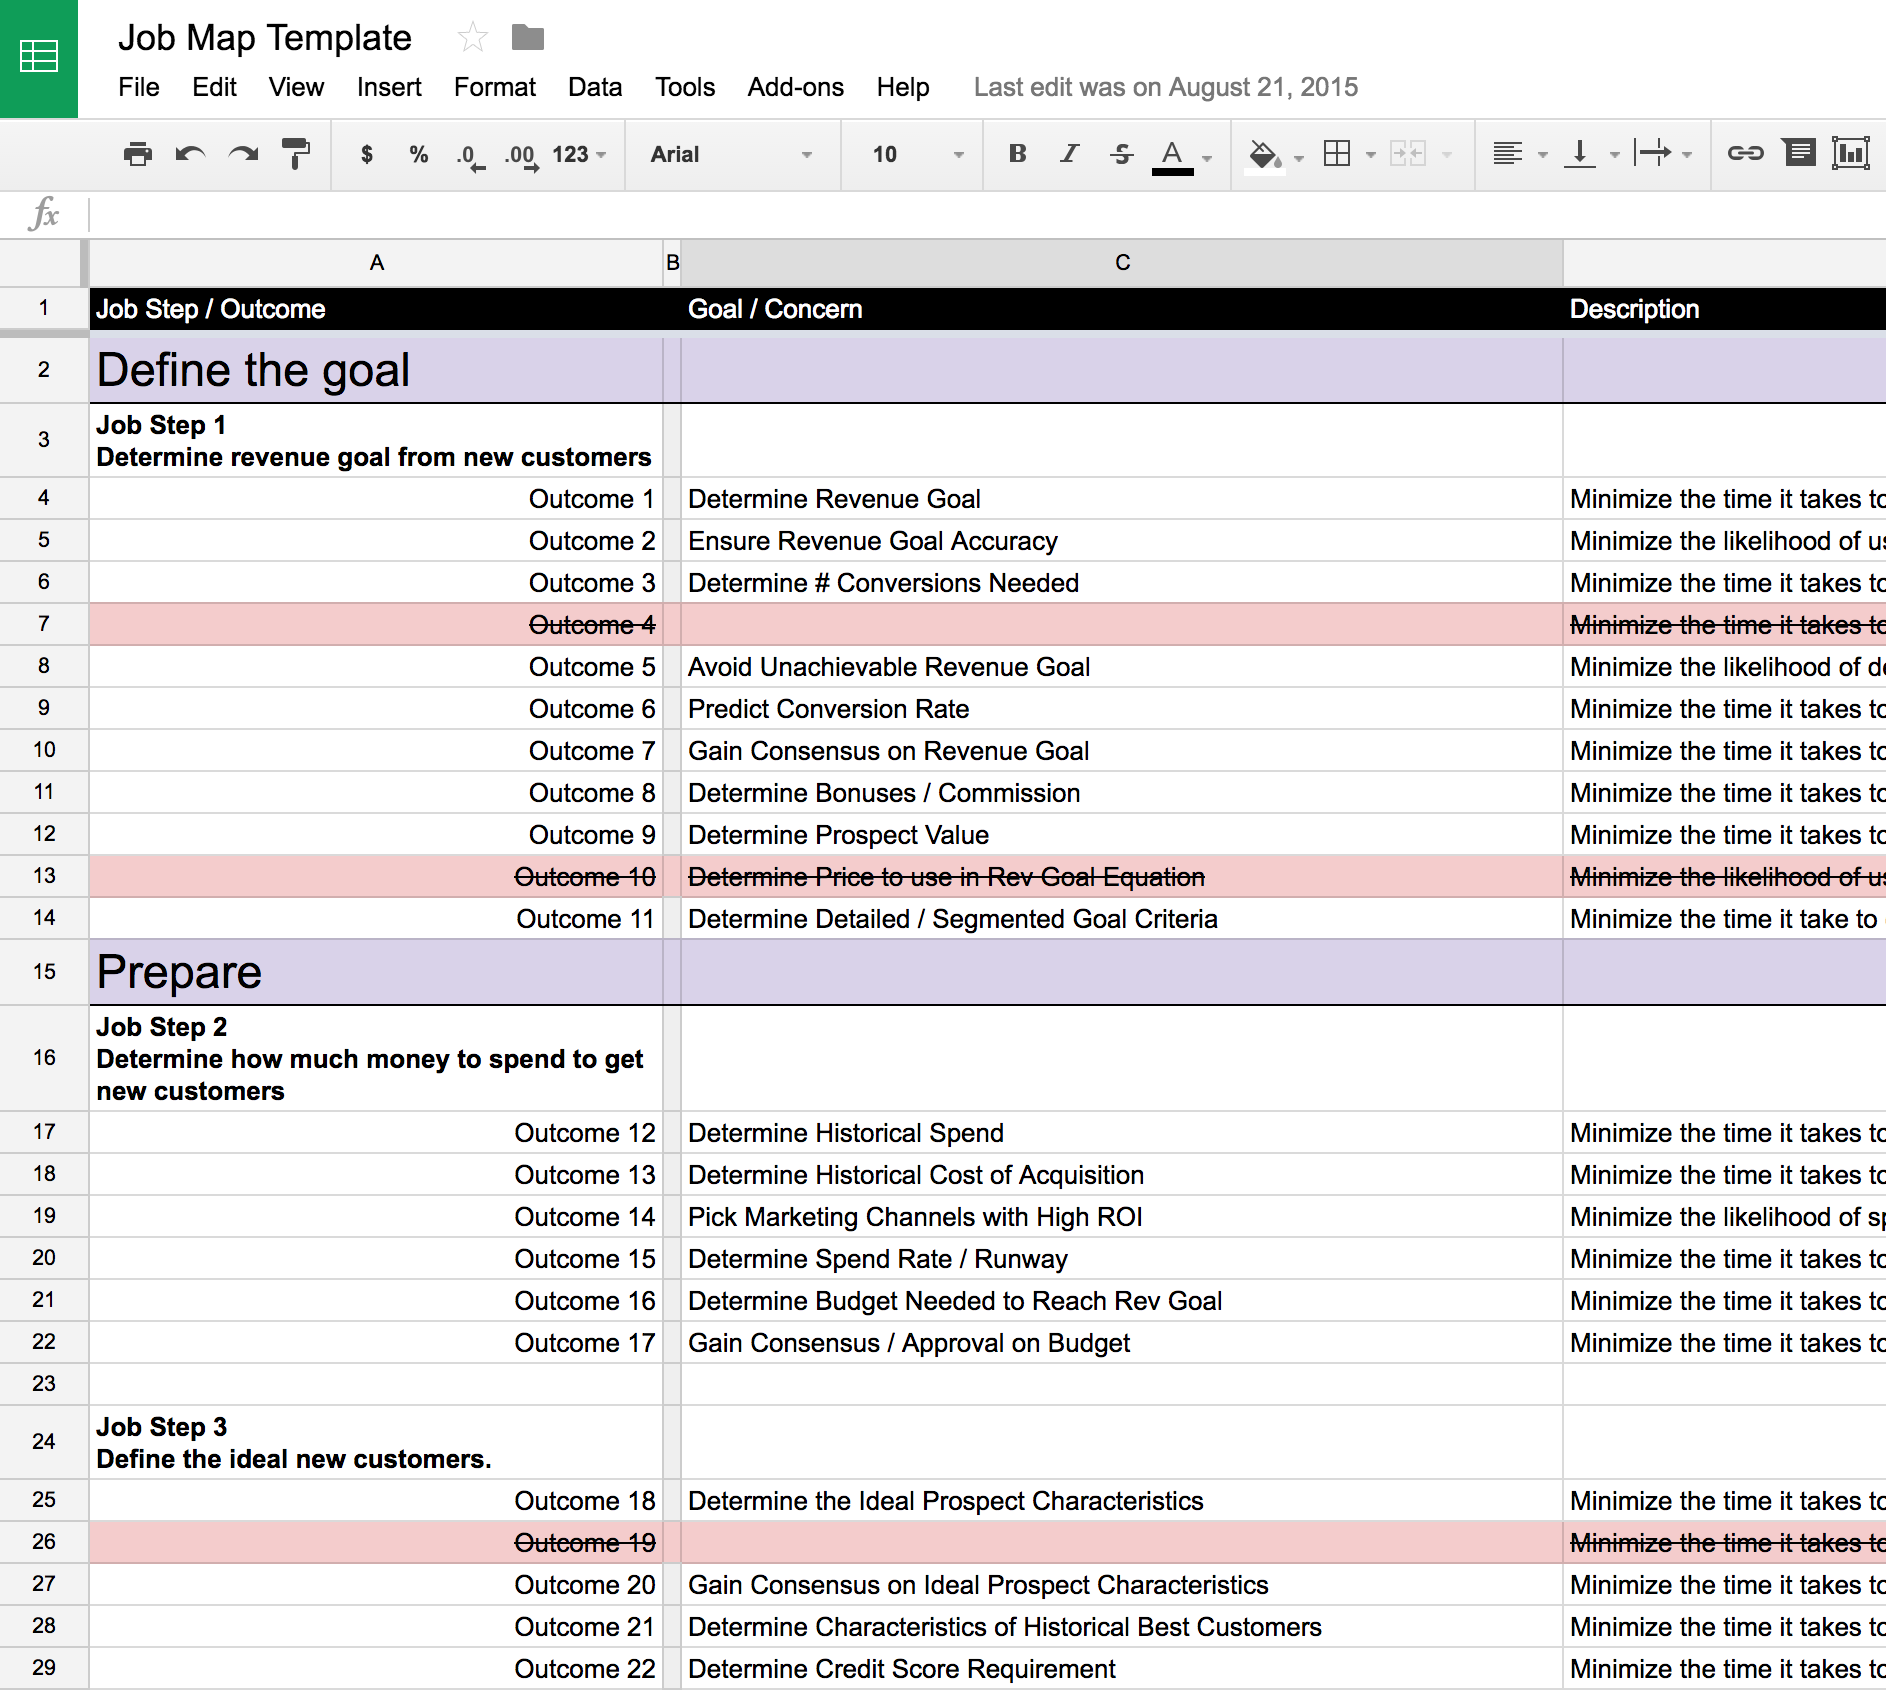
Task: Expand the text wrapping dropdown arrow
Action: 1687,155
